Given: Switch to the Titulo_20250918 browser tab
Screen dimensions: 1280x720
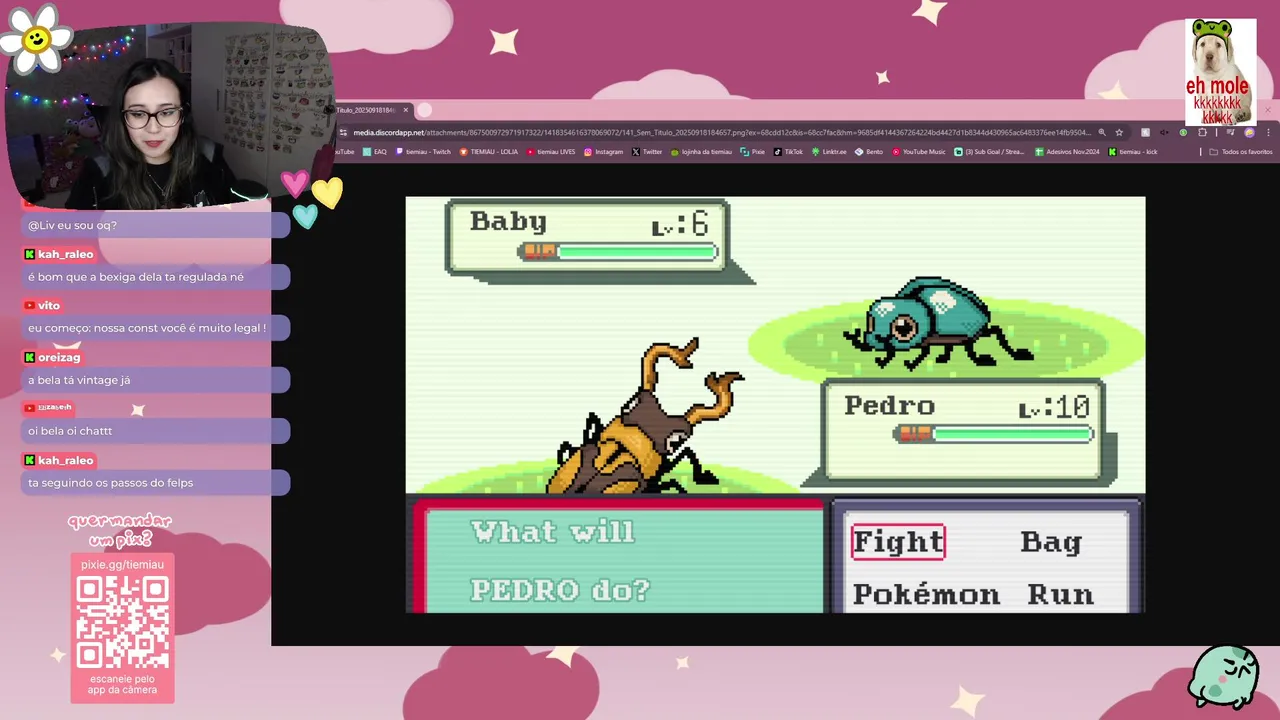Looking at the screenshot, I should pos(370,110).
